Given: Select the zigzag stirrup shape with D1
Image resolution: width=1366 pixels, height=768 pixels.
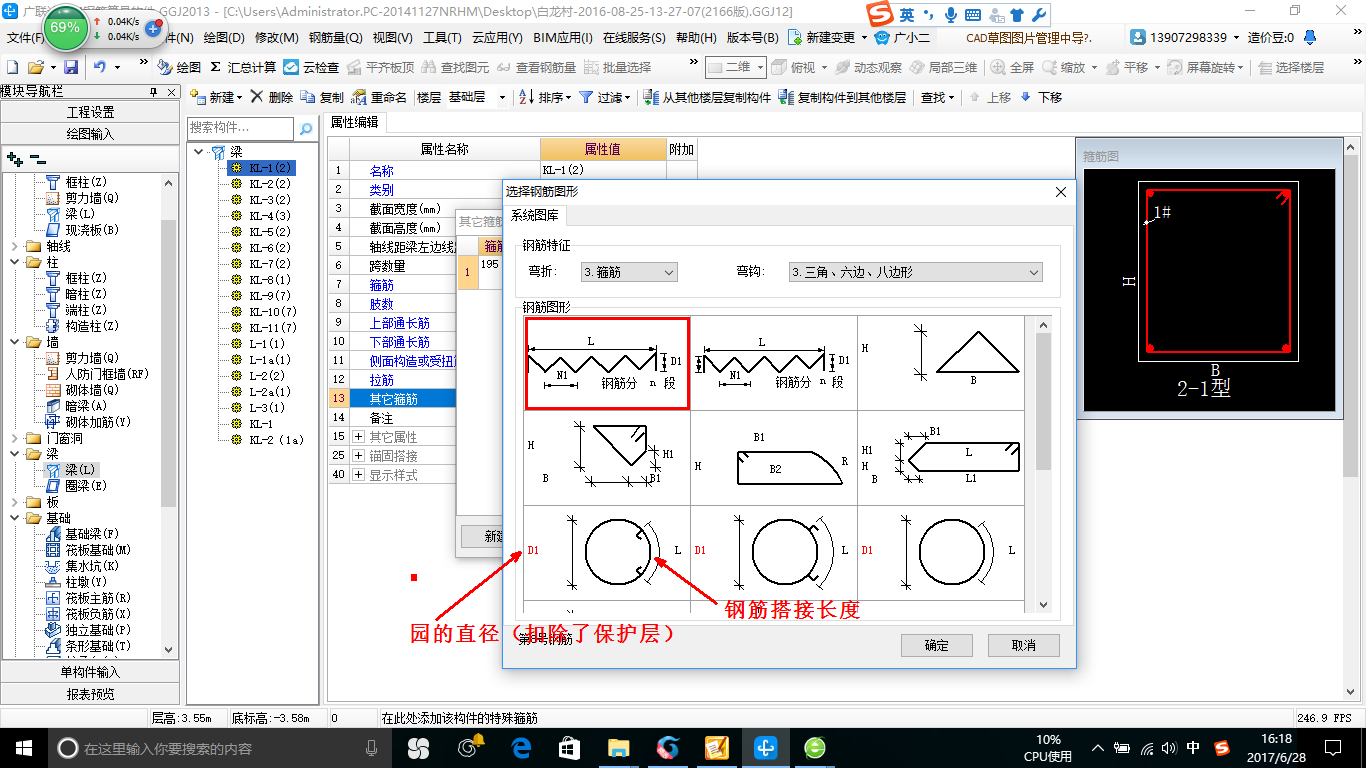Looking at the screenshot, I should 607,363.
